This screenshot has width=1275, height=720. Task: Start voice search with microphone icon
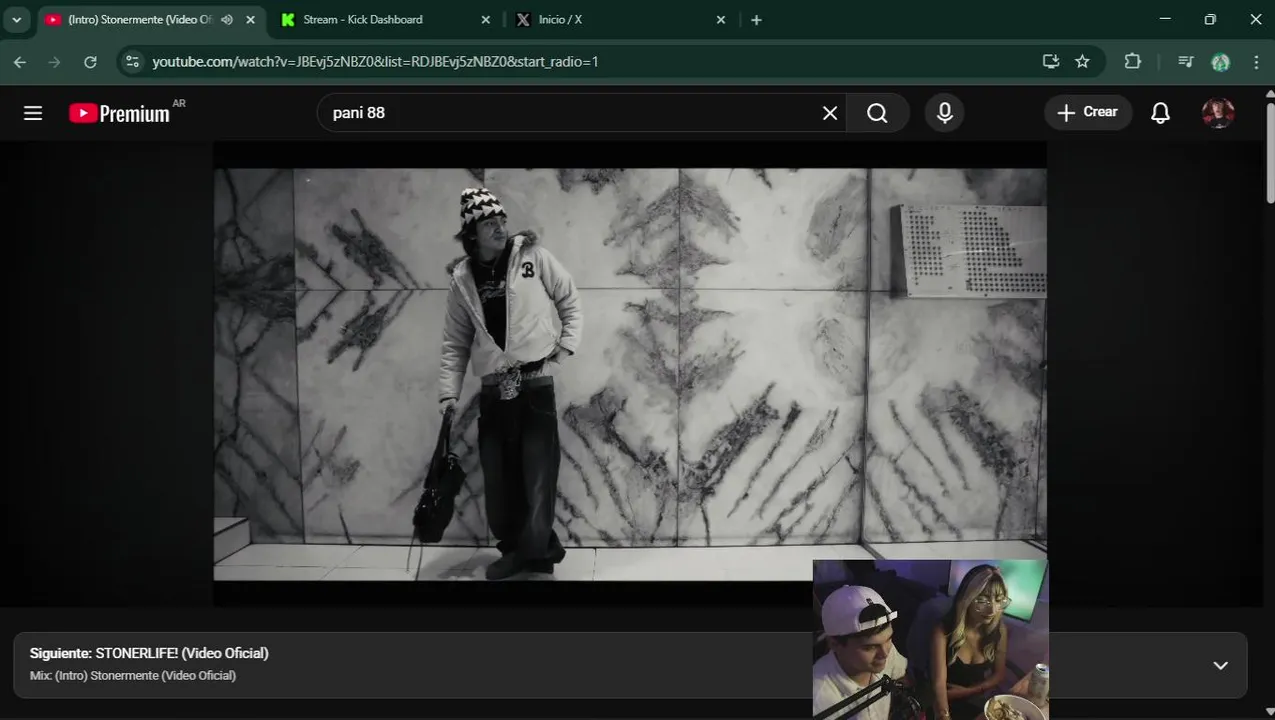pyautogui.click(x=945, y=113)
